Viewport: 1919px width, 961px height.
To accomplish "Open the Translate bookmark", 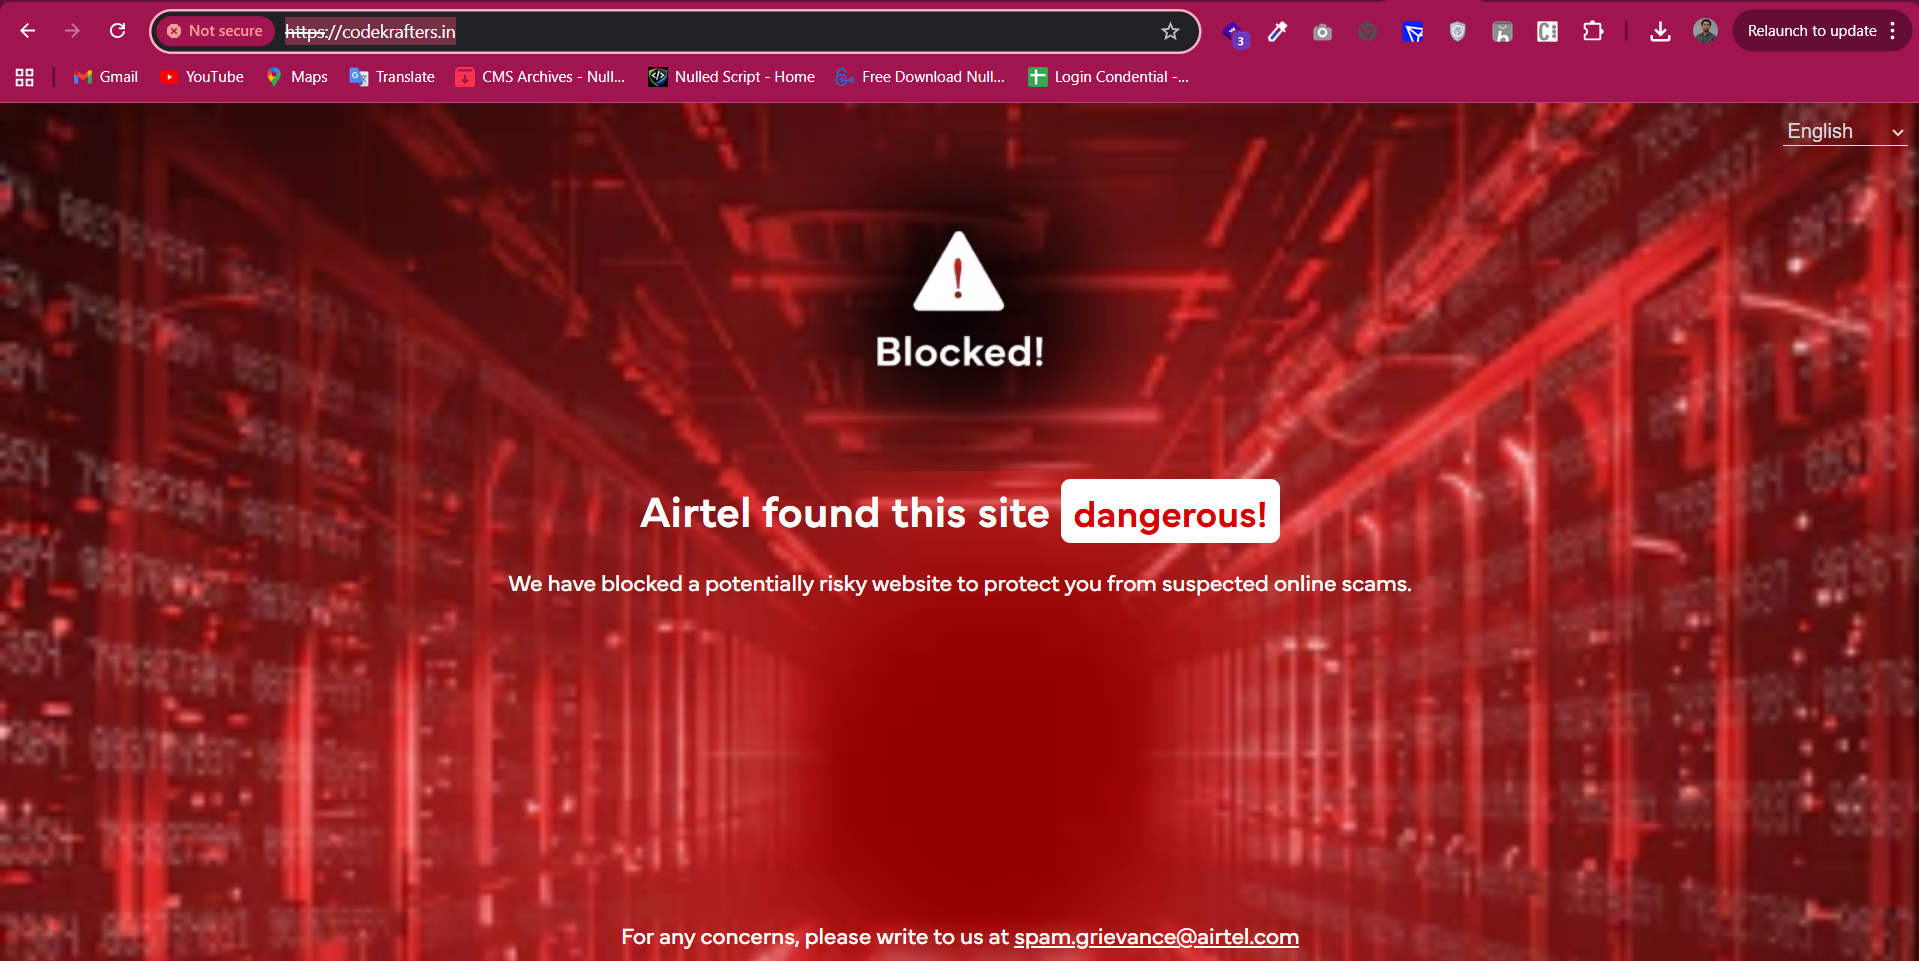I will click(392, 77).
